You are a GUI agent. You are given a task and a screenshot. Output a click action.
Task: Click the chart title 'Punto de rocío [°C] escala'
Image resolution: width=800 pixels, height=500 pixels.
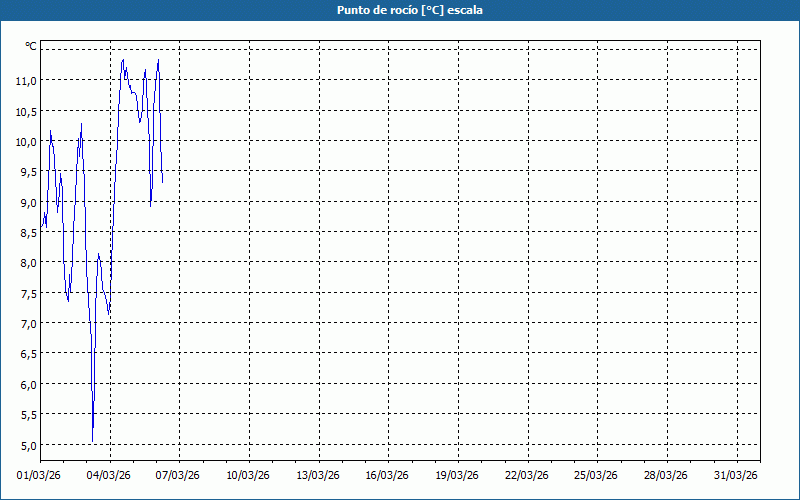click(410, 10)
